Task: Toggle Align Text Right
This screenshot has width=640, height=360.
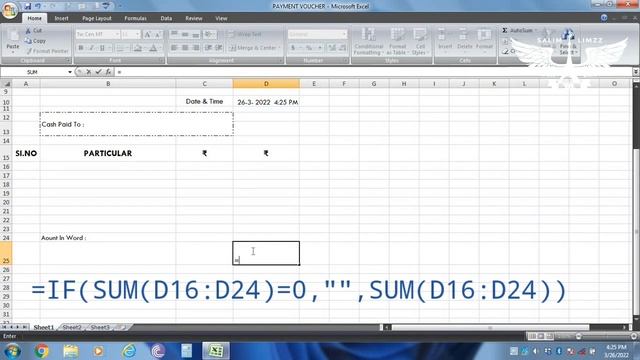Action: (196, 48)
